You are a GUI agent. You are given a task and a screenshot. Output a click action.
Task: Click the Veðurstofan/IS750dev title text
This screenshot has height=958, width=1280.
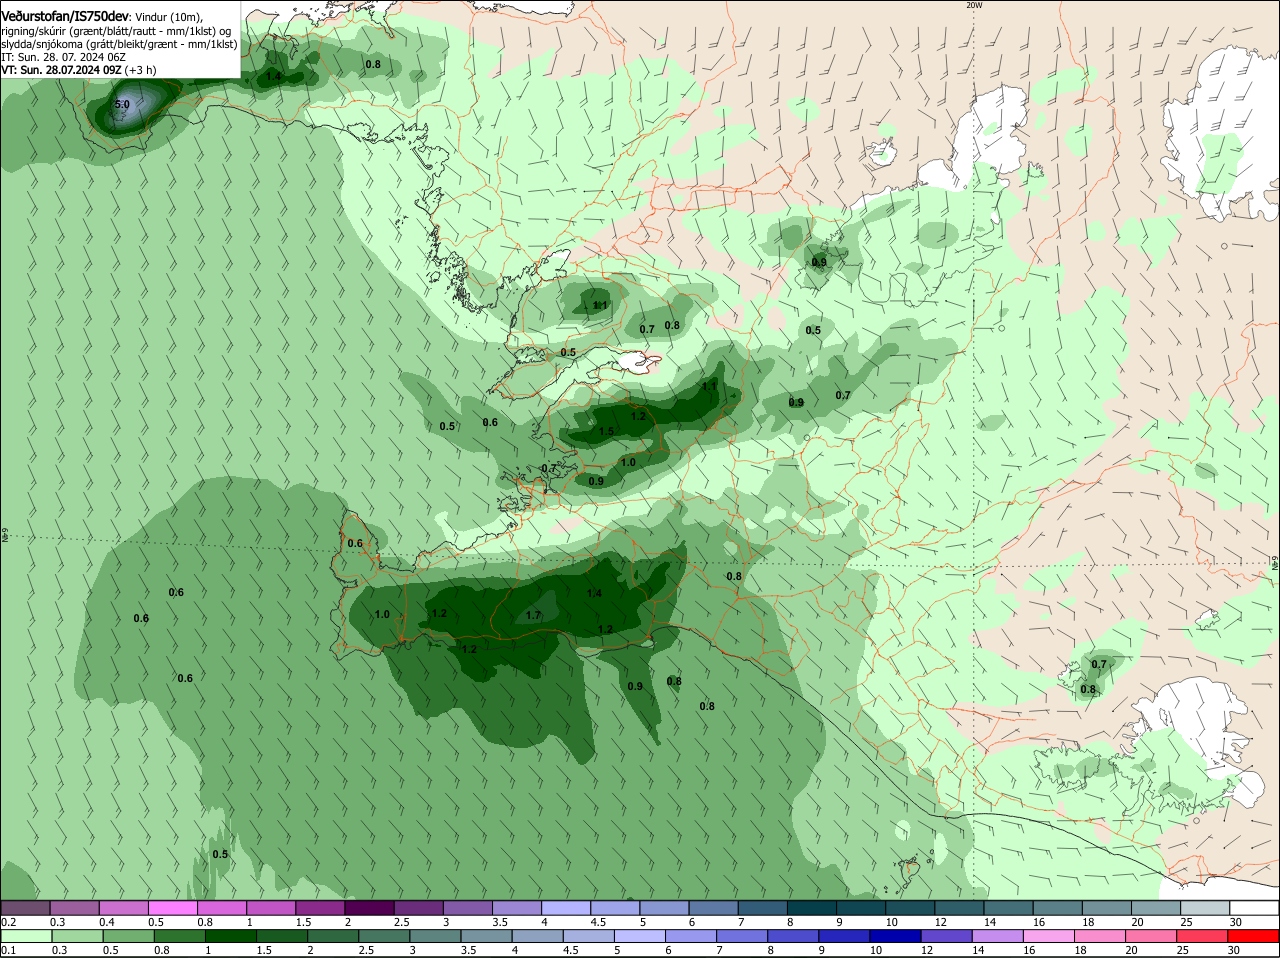tap(65, 16)
